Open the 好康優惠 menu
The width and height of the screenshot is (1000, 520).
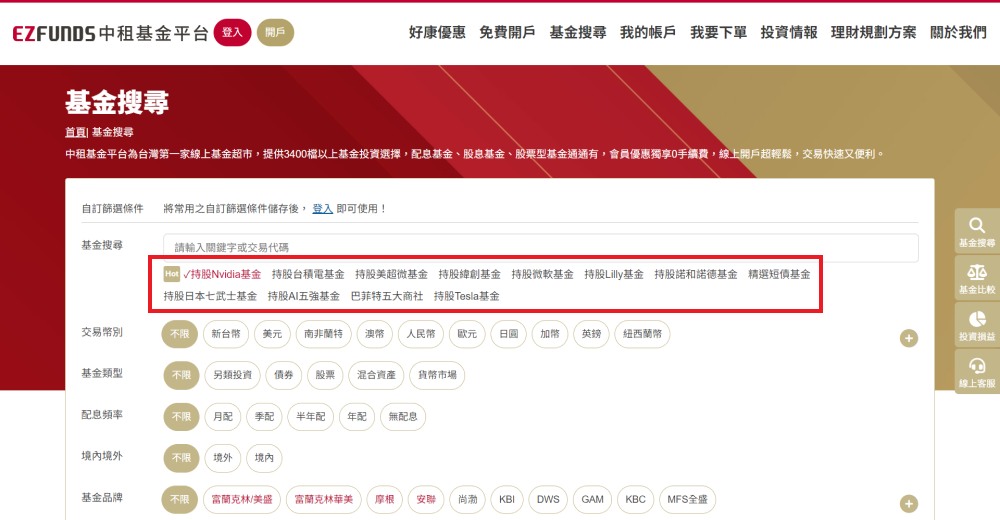(437, 33)
